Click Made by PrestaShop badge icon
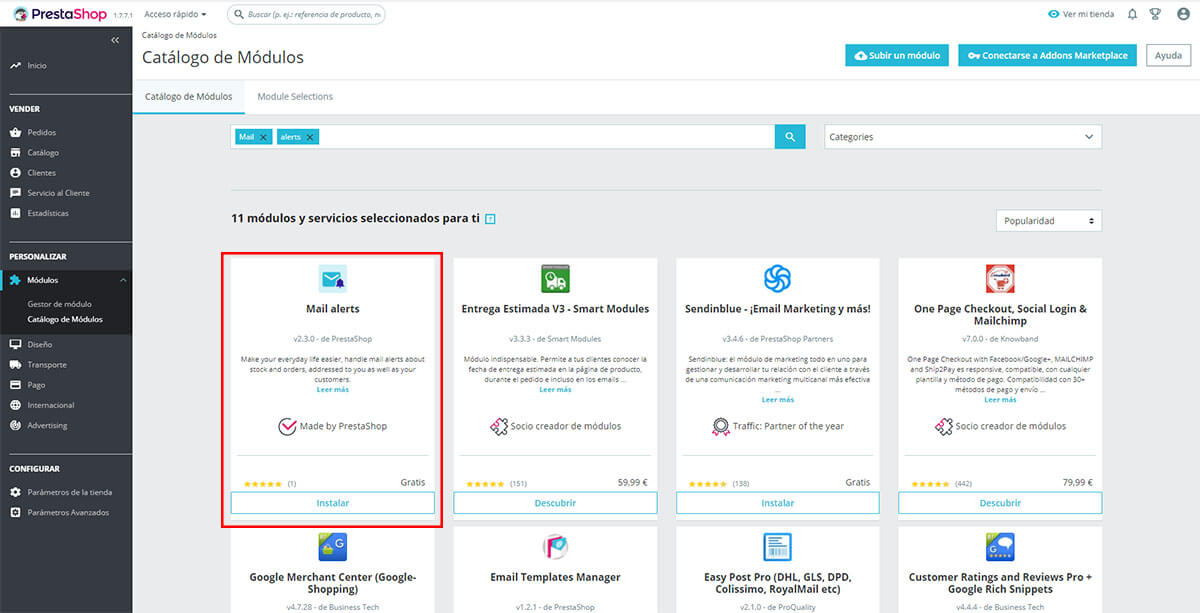The image size is (1200, 613). [287, 426]
